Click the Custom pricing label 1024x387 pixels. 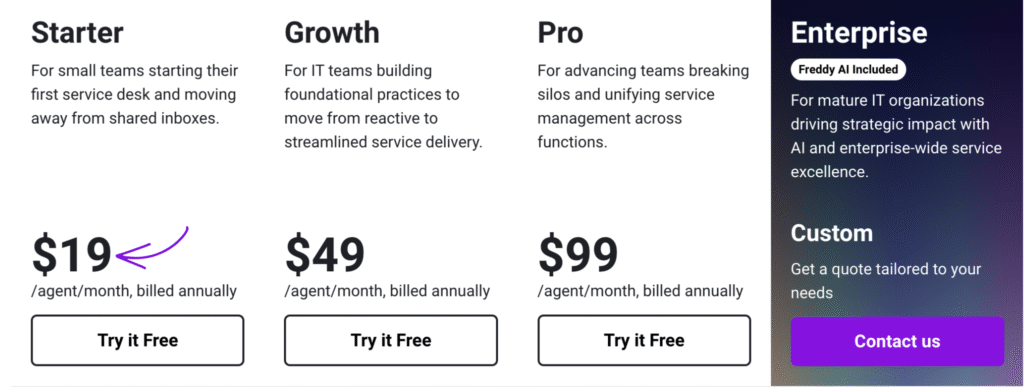coord(831,233)
